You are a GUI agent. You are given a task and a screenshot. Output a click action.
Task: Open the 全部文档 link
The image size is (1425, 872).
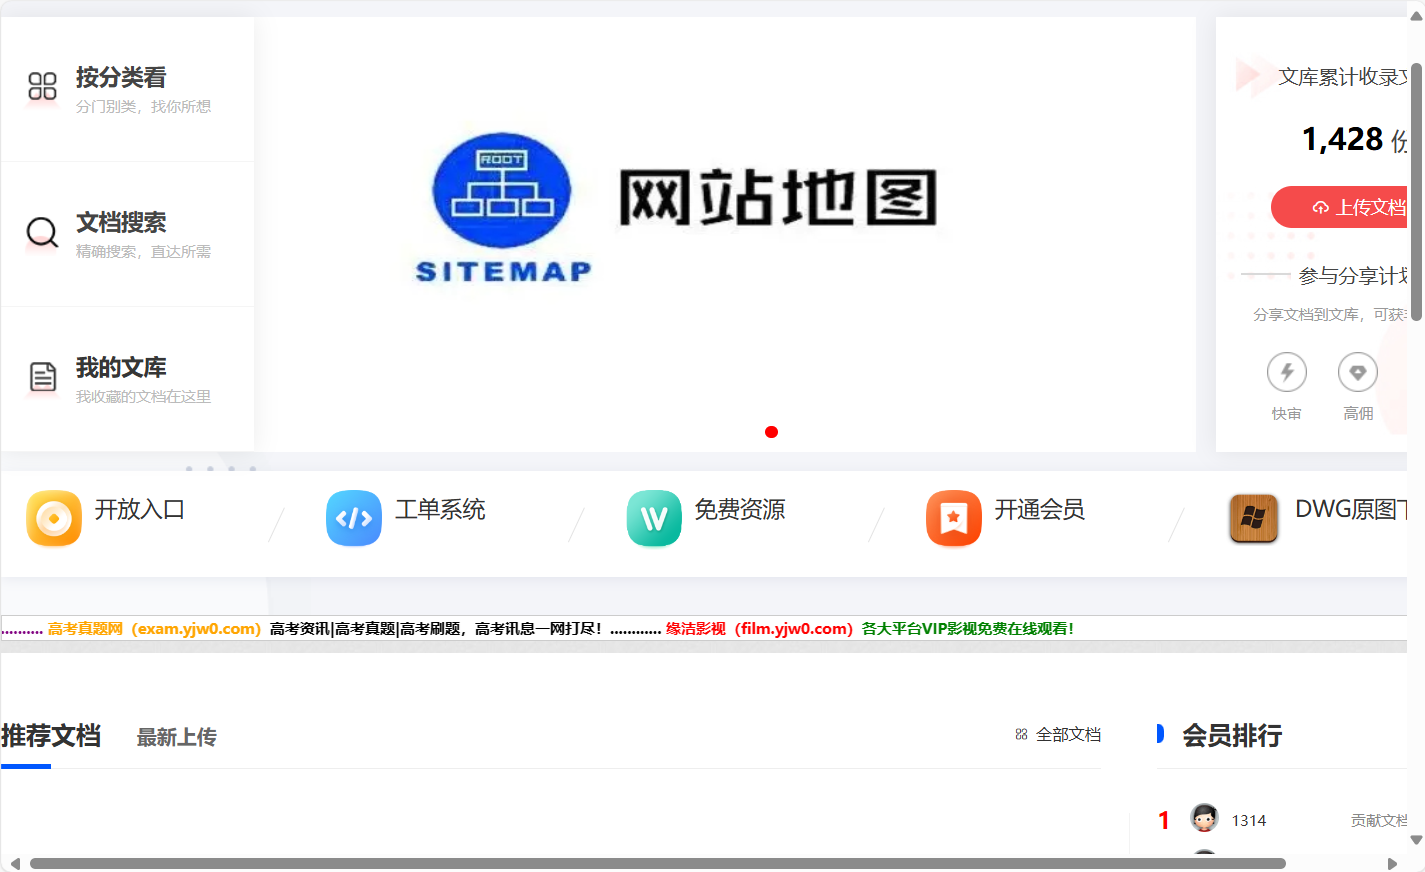tap(1068, 734)
